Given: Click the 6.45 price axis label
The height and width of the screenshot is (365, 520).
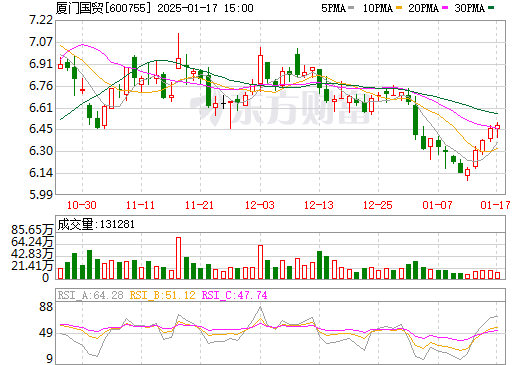Looking at the screenshot, I should [x=41, y=129].
